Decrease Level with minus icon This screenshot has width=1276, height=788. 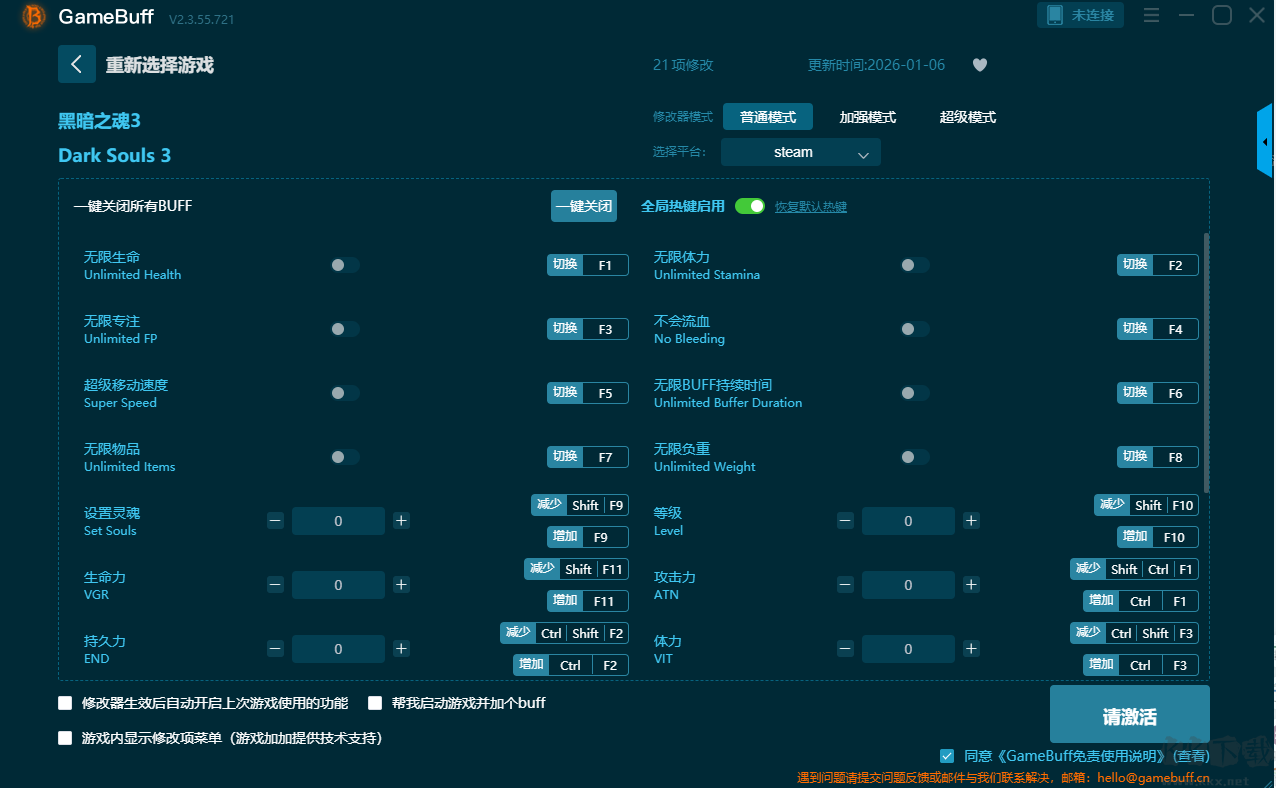coord(845,521)
